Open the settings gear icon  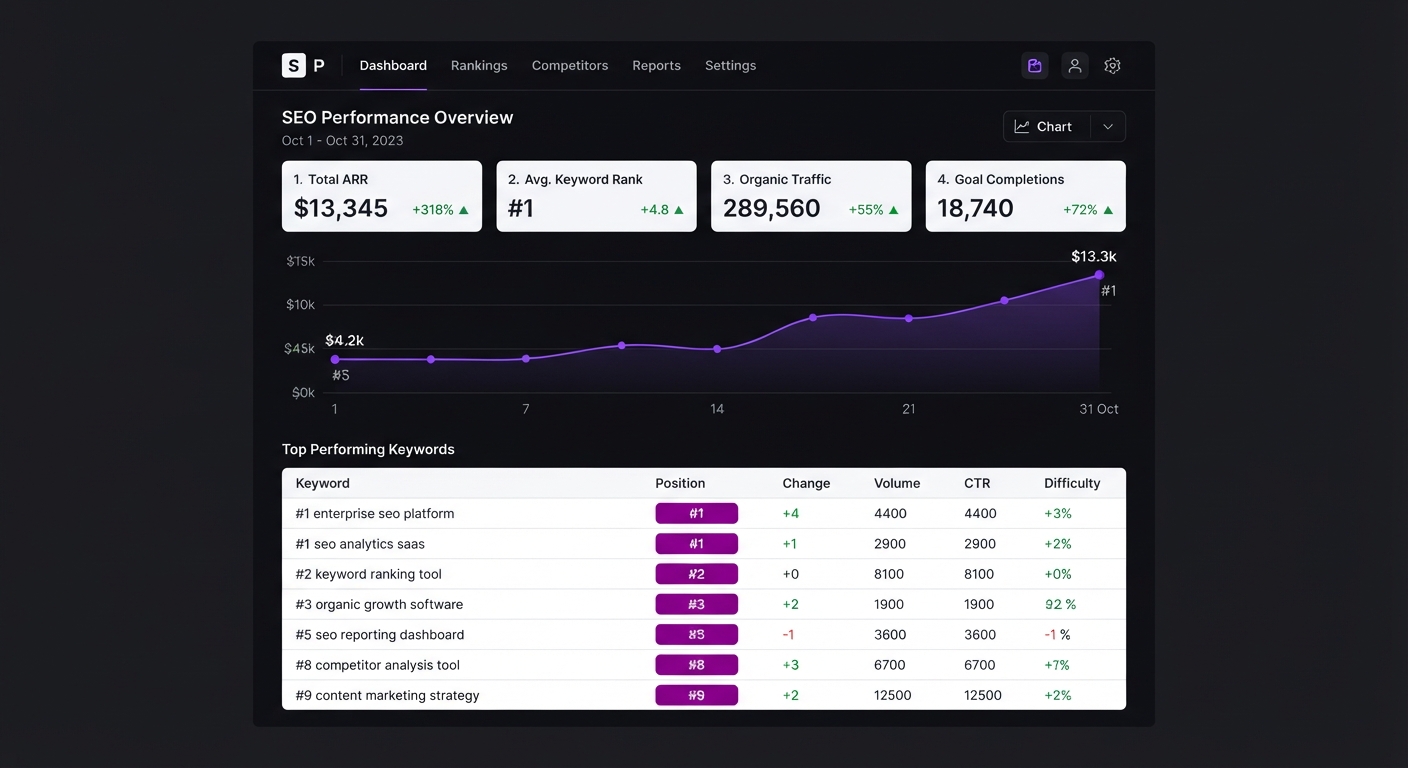click(1112, 66)
